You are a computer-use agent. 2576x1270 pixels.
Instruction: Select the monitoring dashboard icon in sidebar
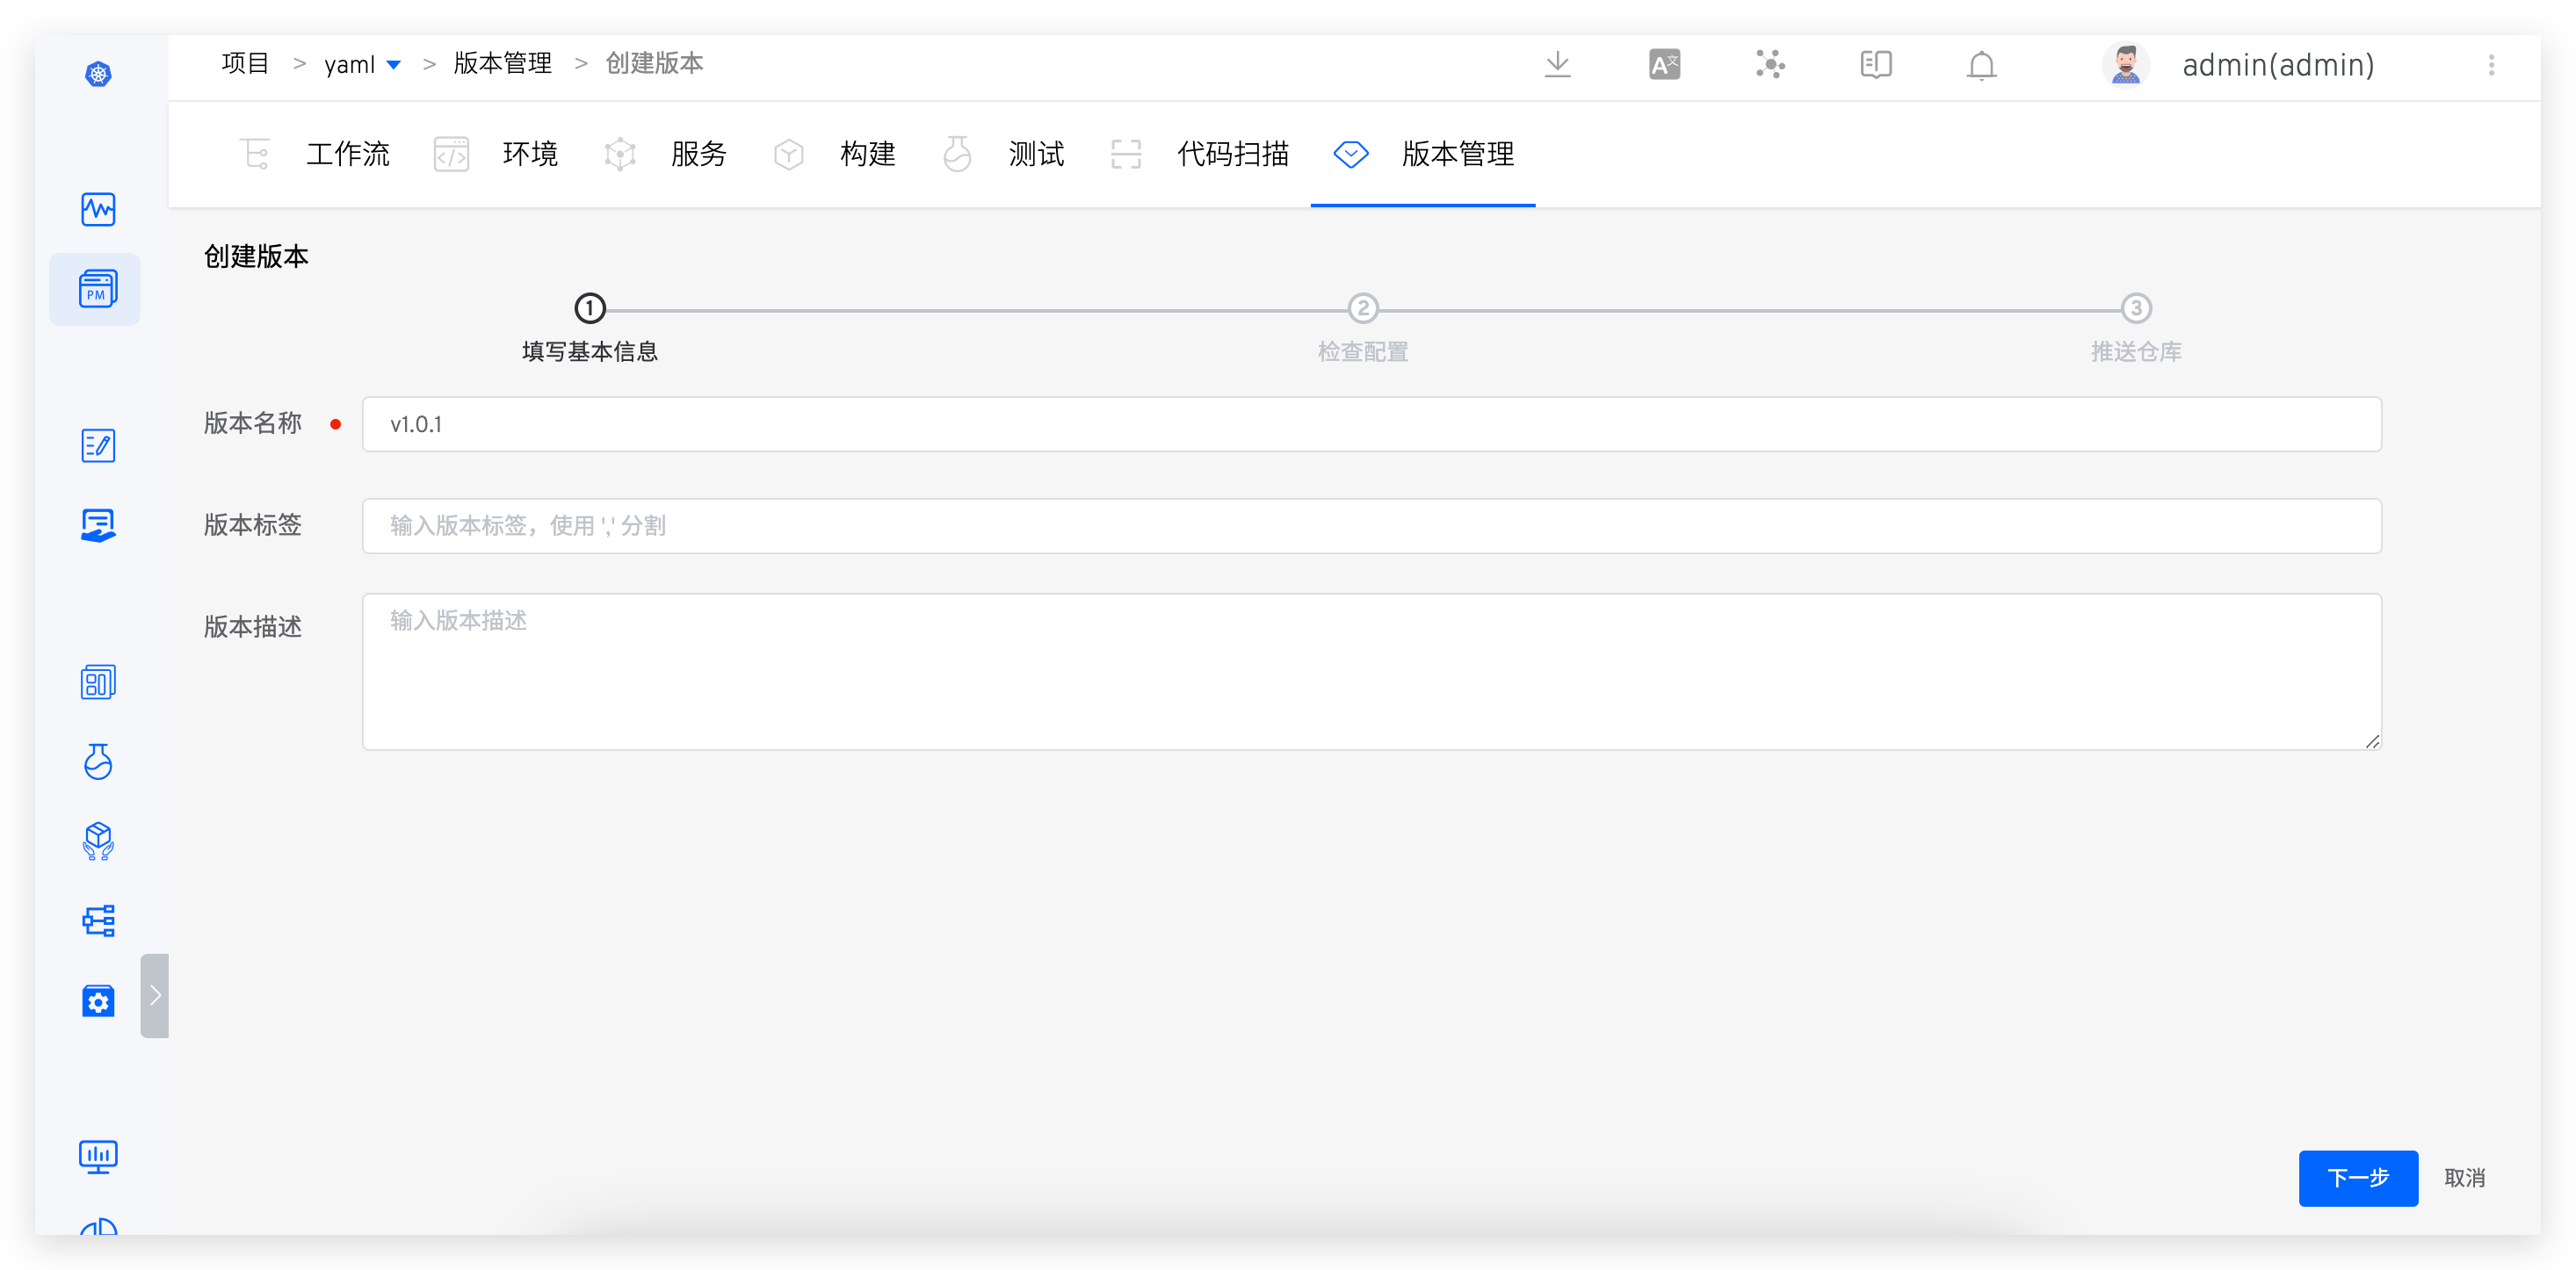click(x=97, y=209)
